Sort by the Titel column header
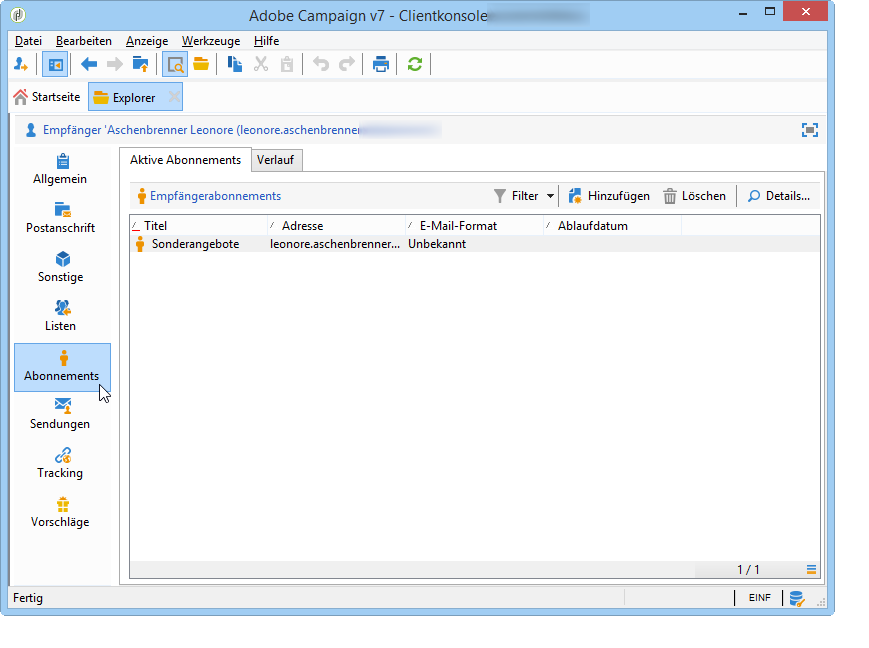The image size is (869, 648). click(x=198, y=226)
